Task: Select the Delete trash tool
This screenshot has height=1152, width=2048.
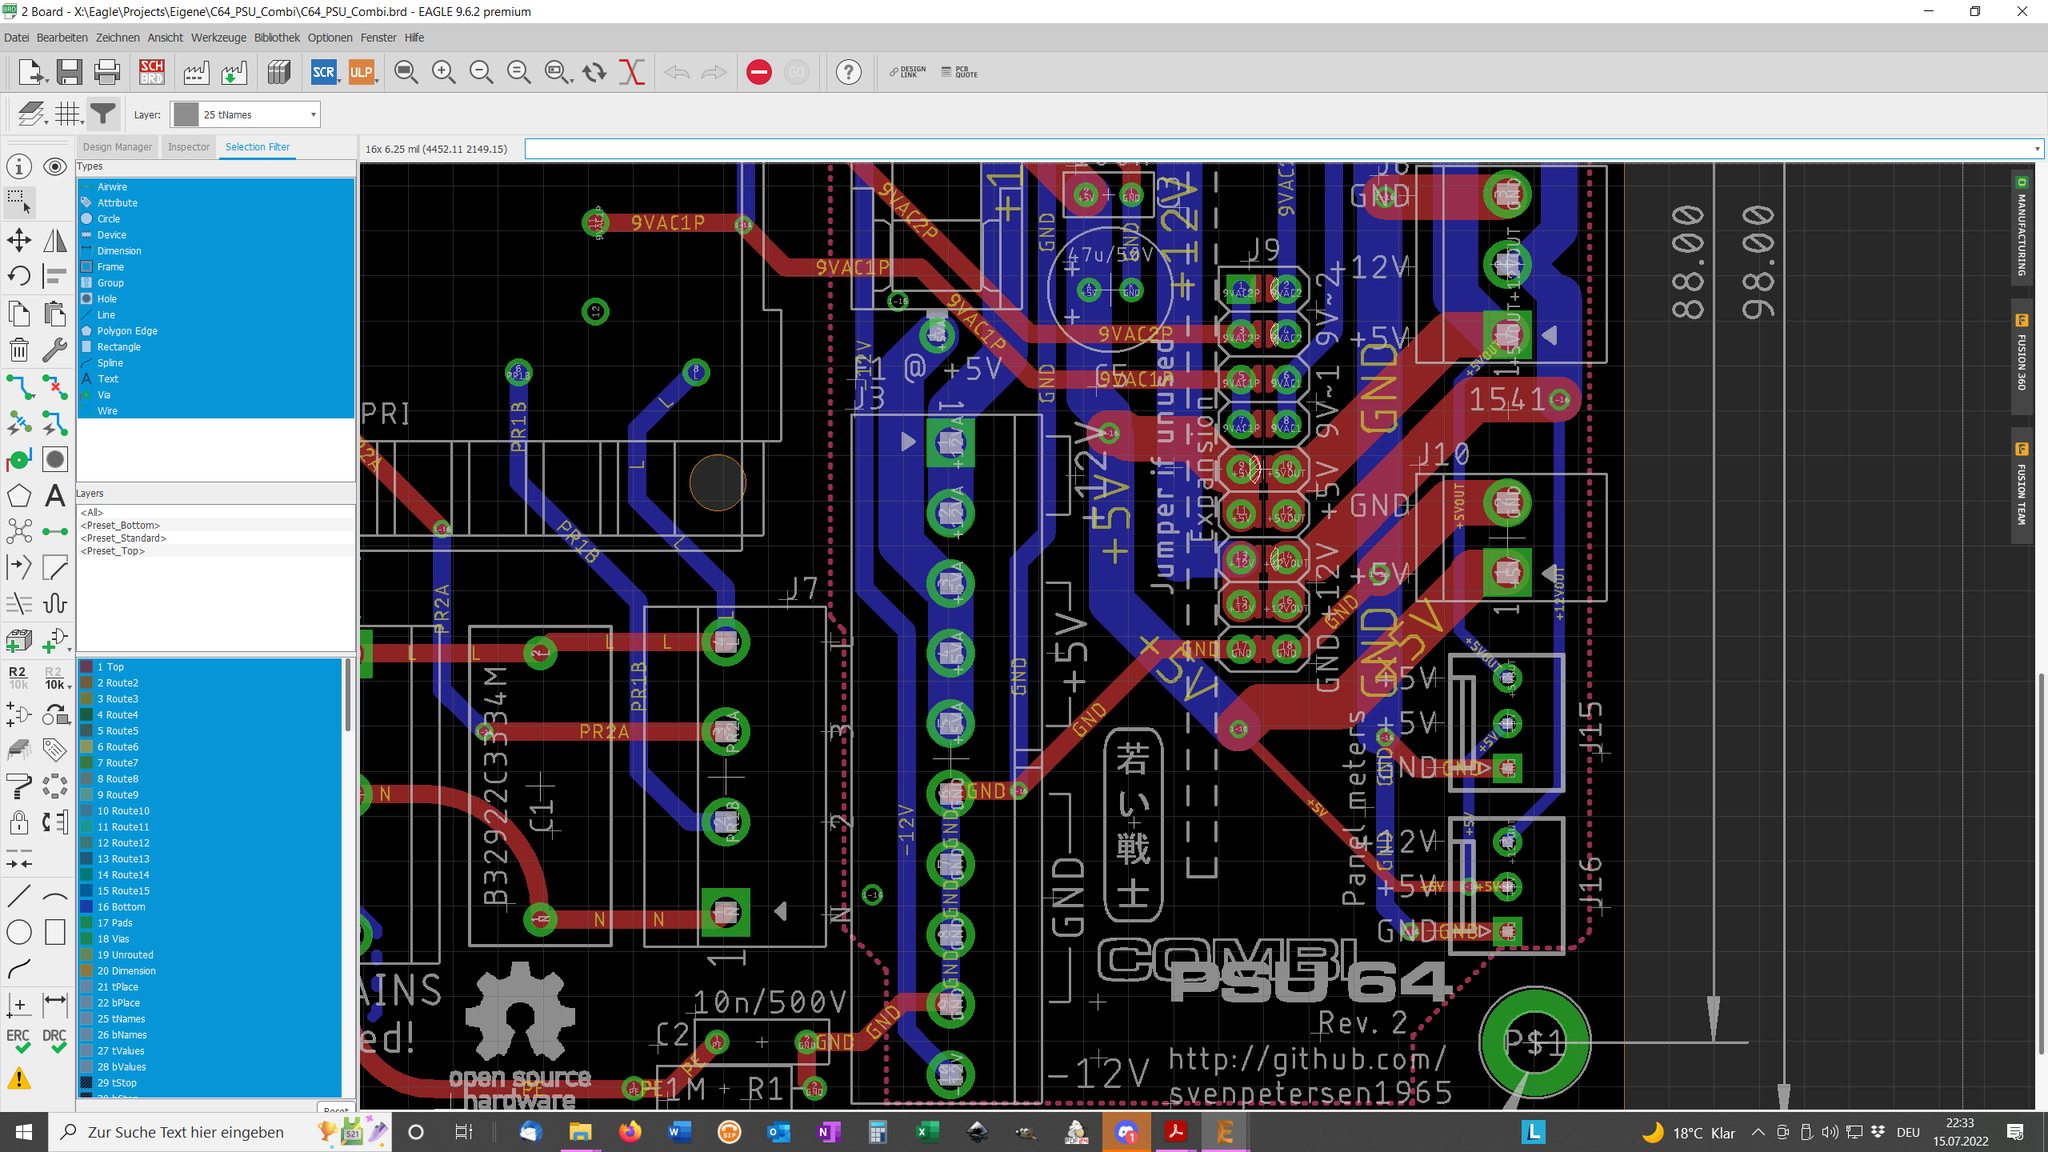Action: pyautogui.click(x=19, y=349)
